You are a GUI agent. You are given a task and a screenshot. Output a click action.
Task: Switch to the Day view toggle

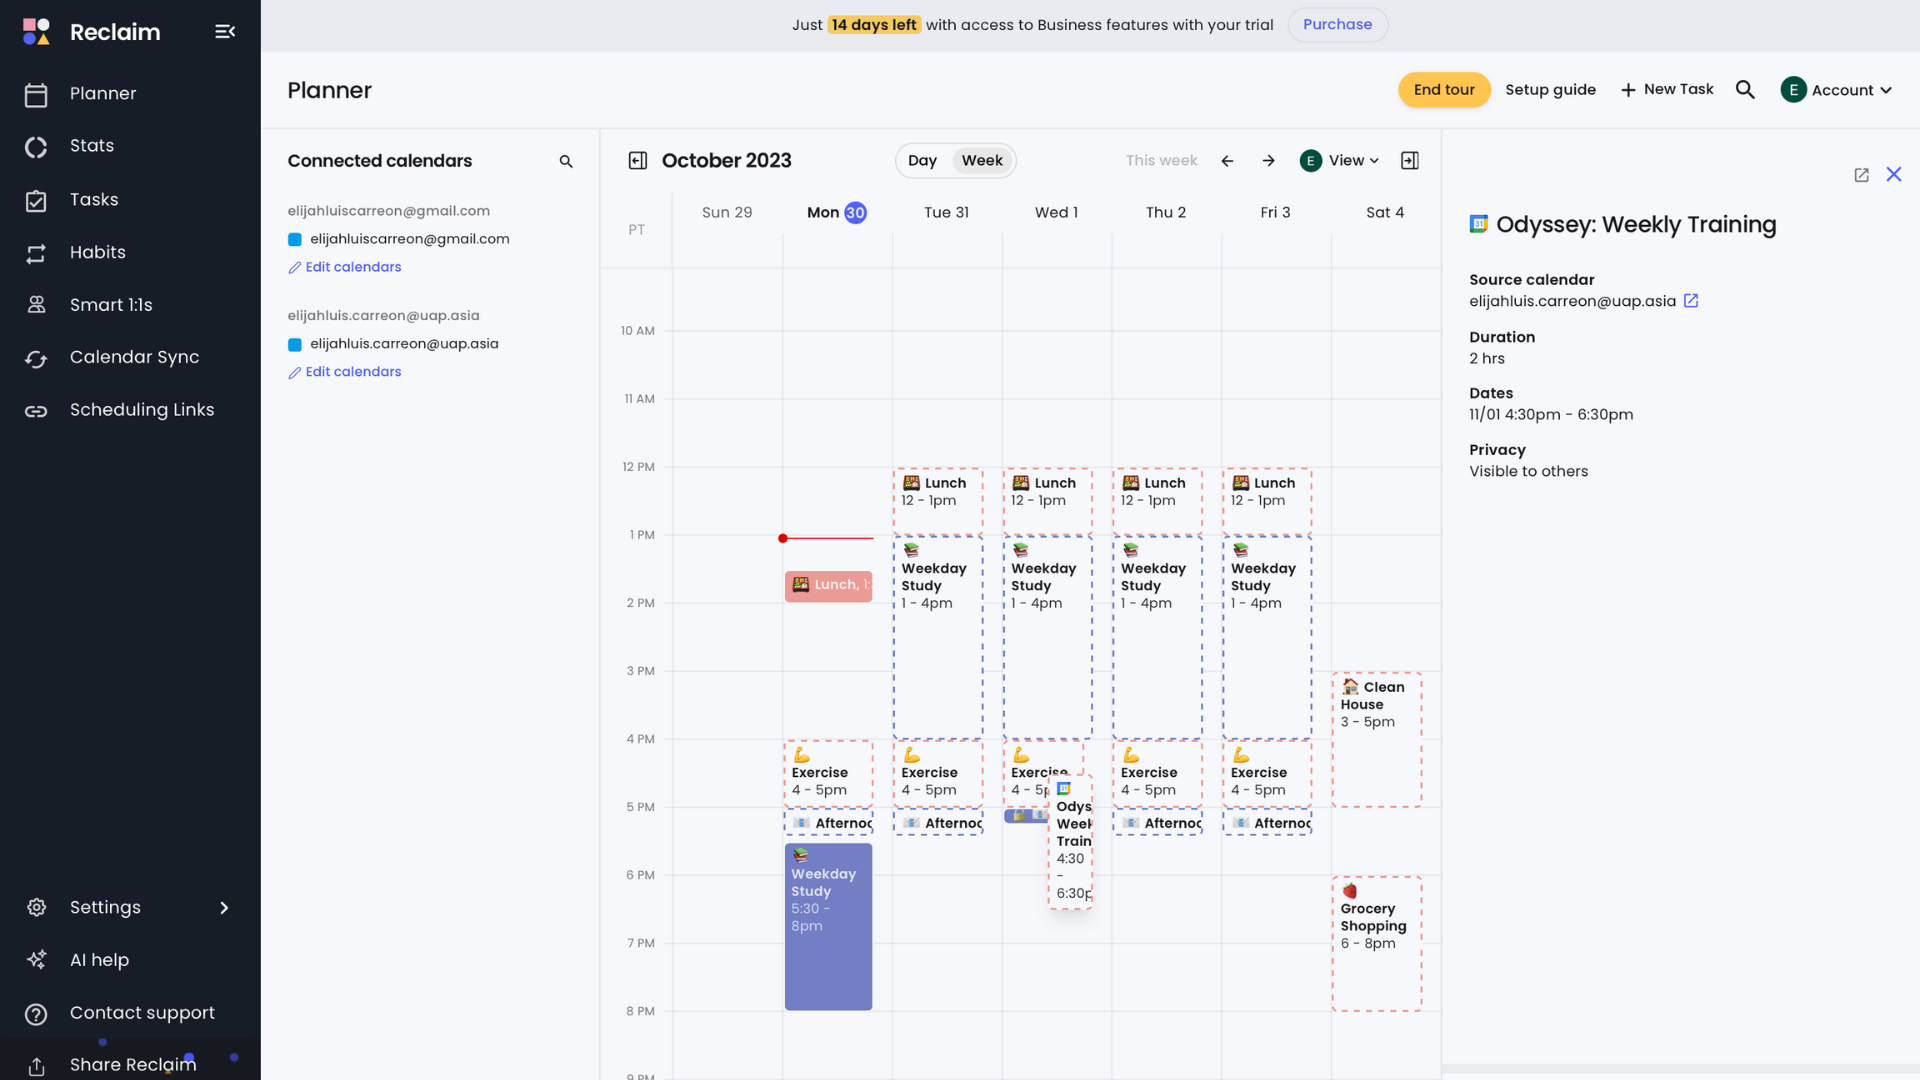click(922, 161)
